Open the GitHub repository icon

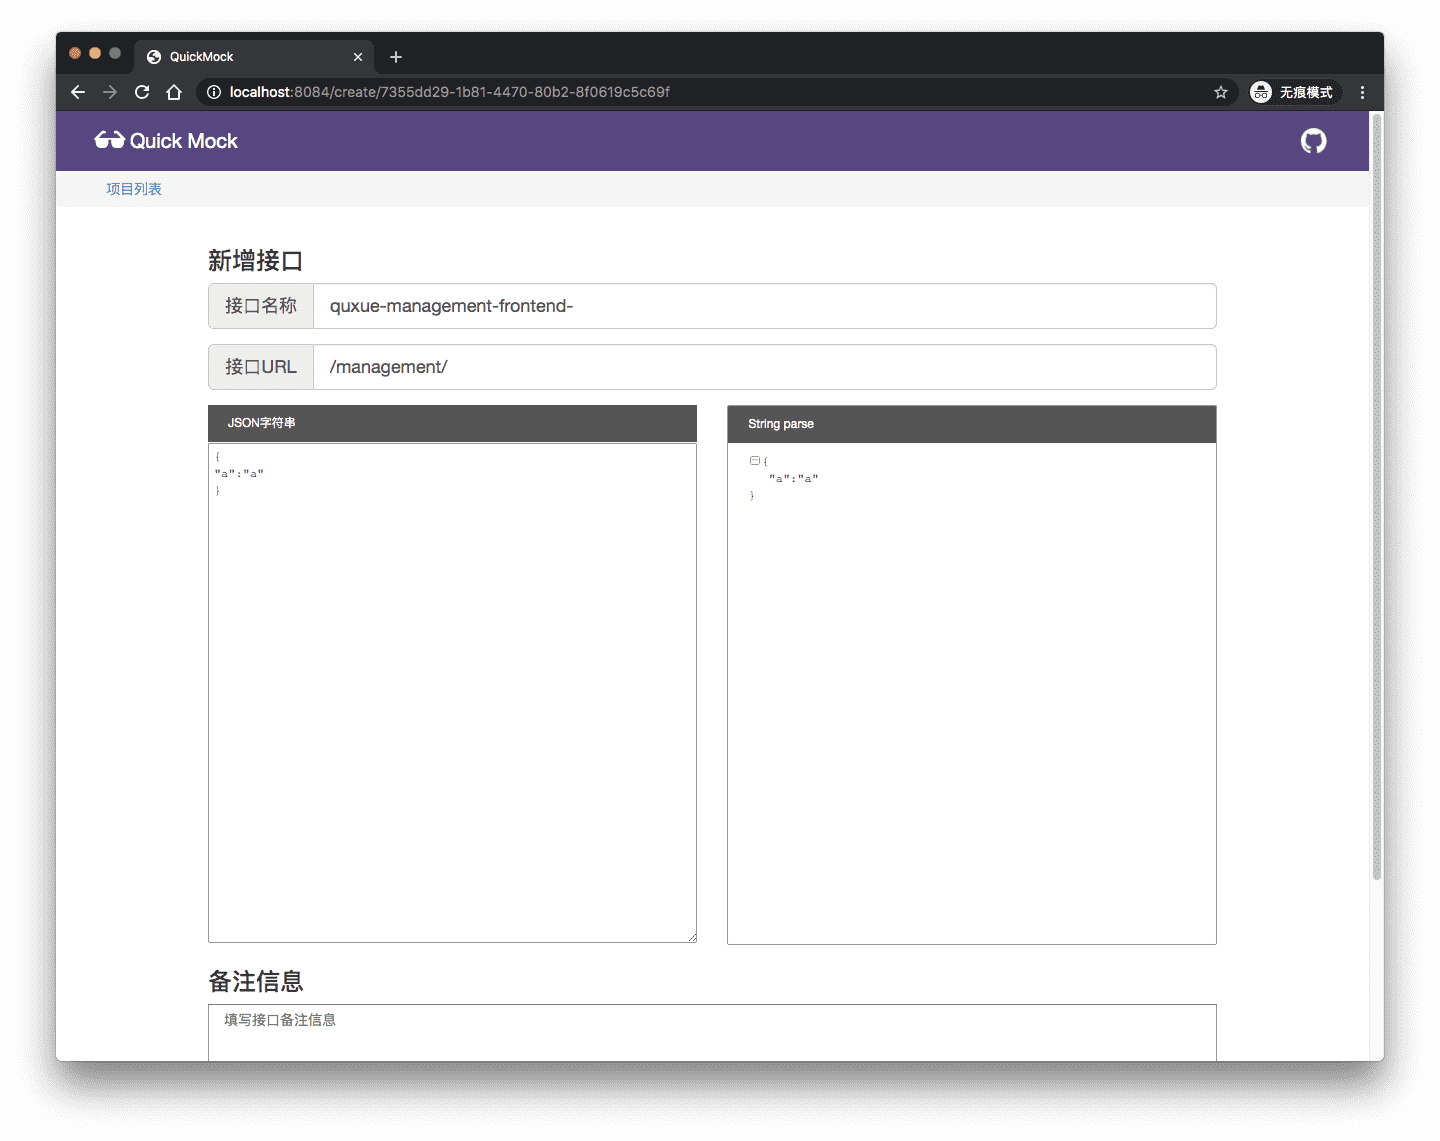[x=1313, y=141]
